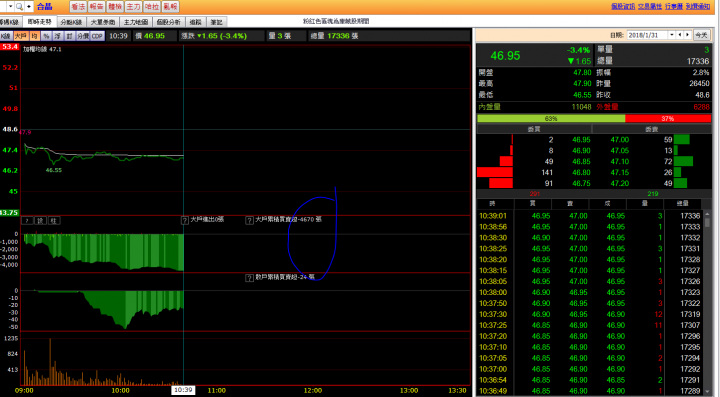
Task: Toggle the 大戶 indicator button
Action: pyautogui.click(x=21, y=36)
